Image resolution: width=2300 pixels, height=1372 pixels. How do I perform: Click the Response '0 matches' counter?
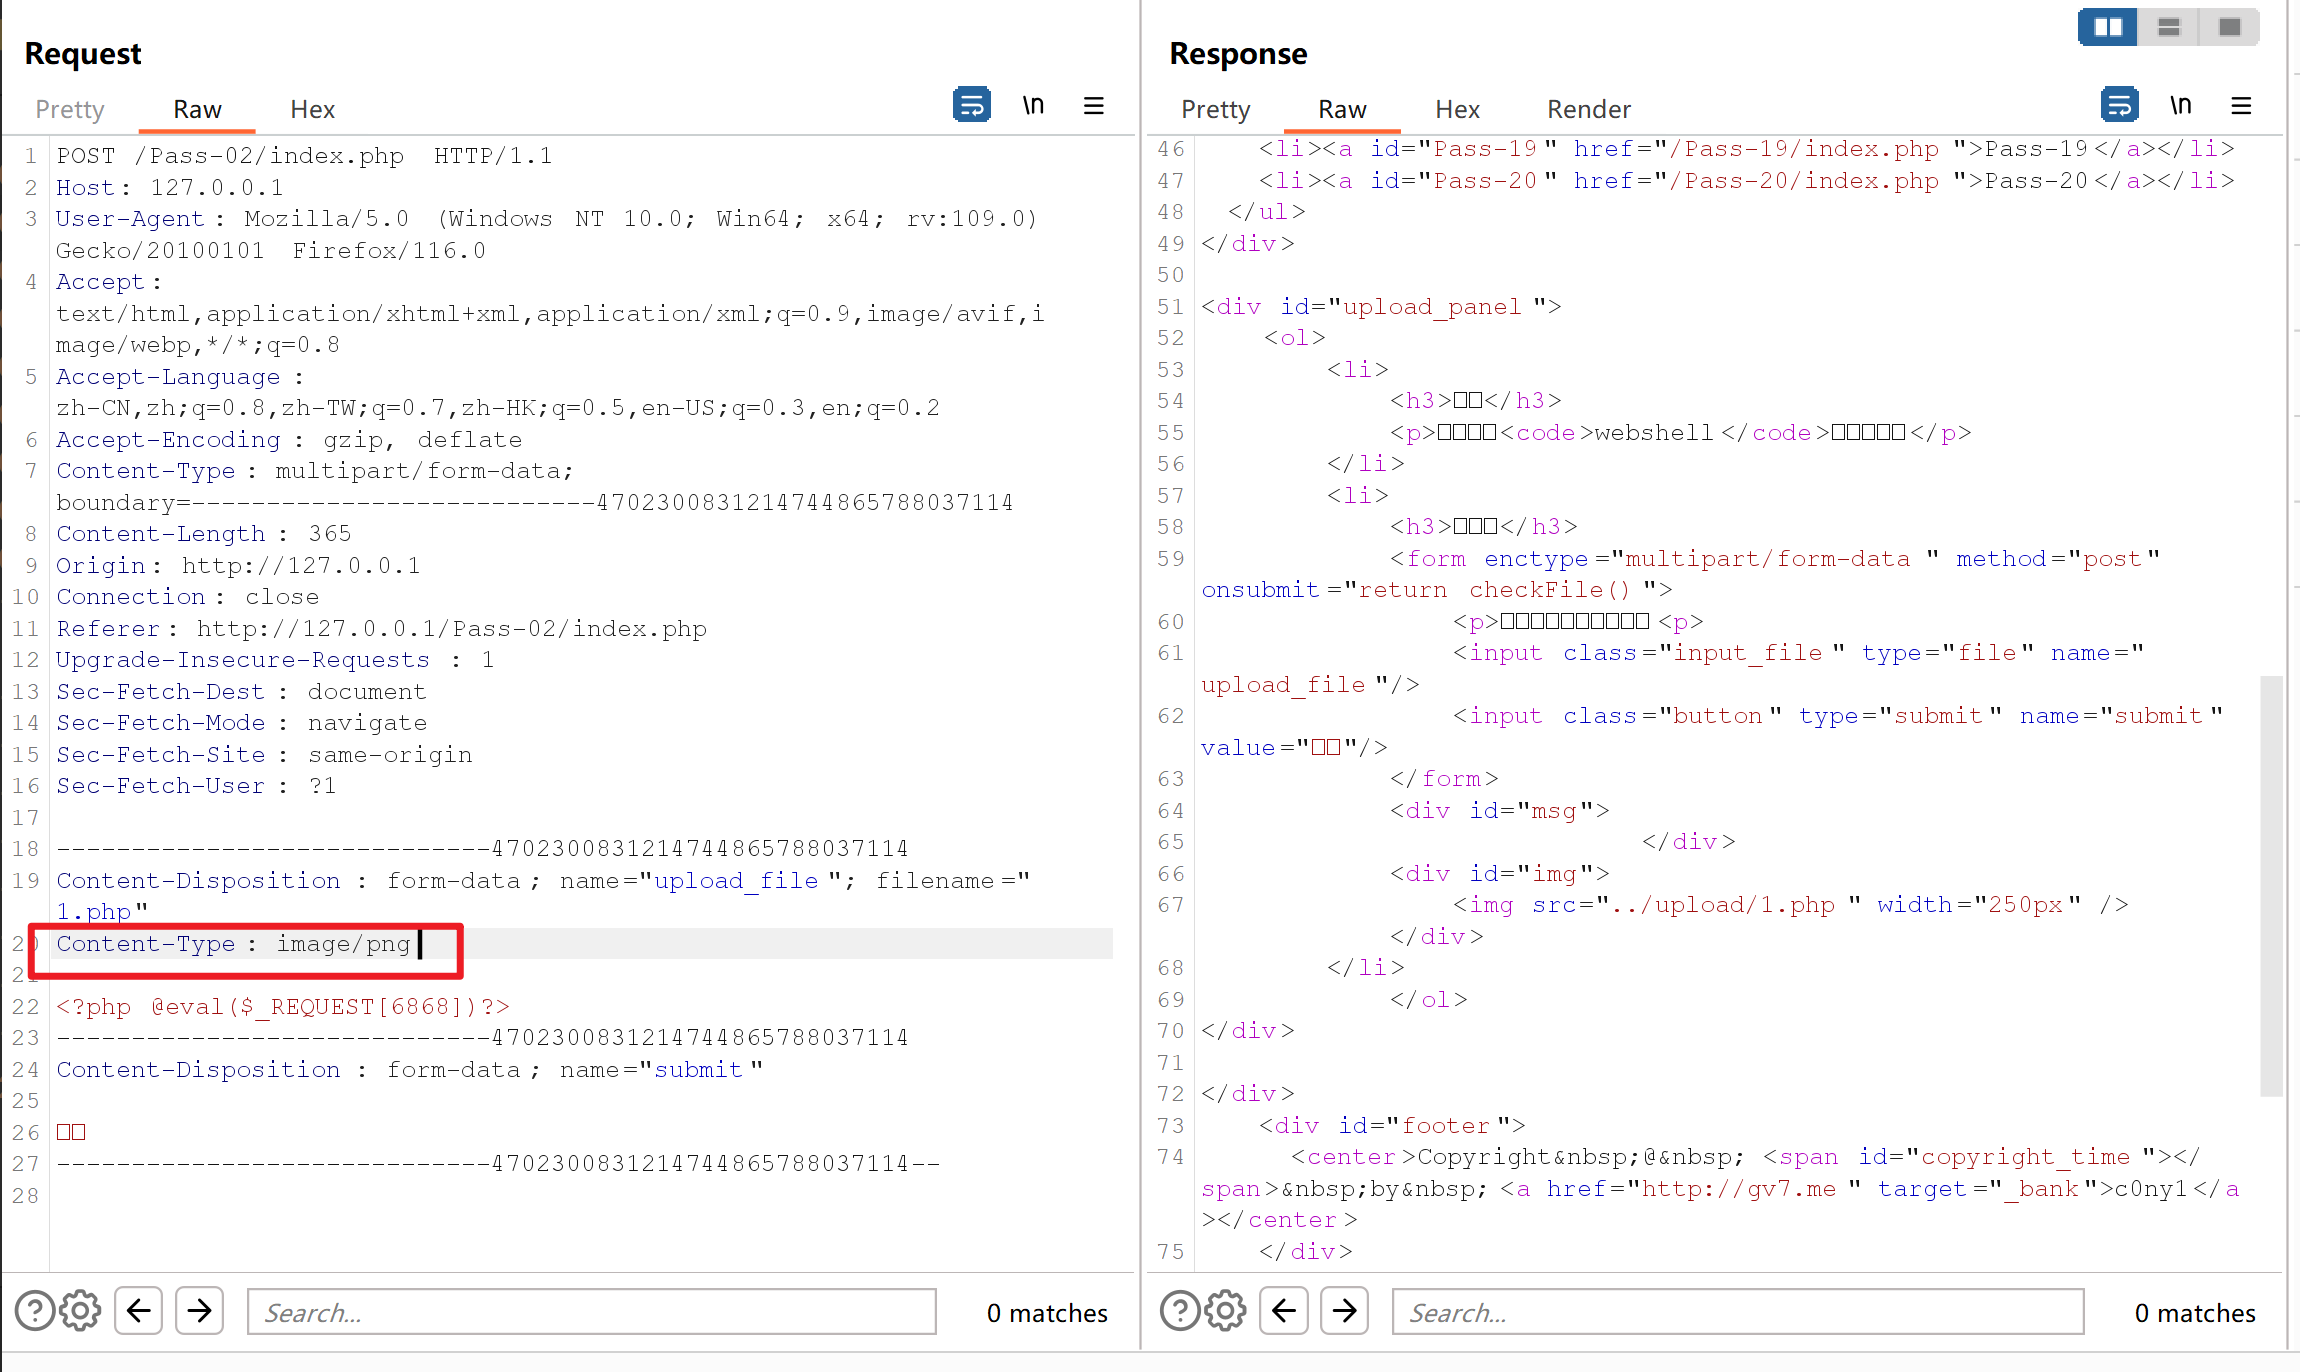2195,1312
